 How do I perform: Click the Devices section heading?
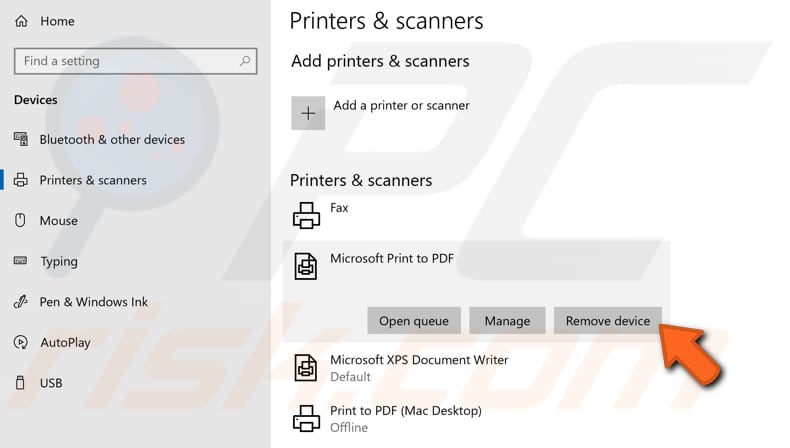click(36, 100)
